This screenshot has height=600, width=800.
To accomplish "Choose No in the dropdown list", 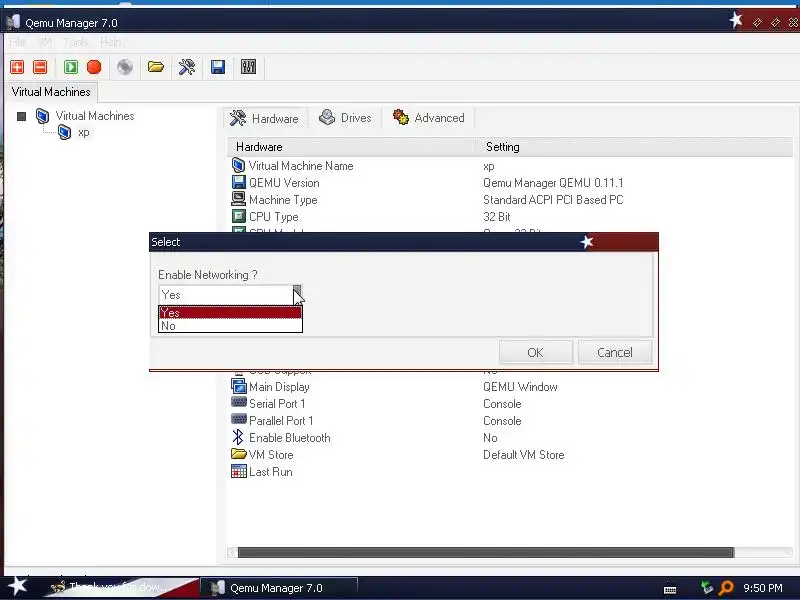I will (230, 326).
